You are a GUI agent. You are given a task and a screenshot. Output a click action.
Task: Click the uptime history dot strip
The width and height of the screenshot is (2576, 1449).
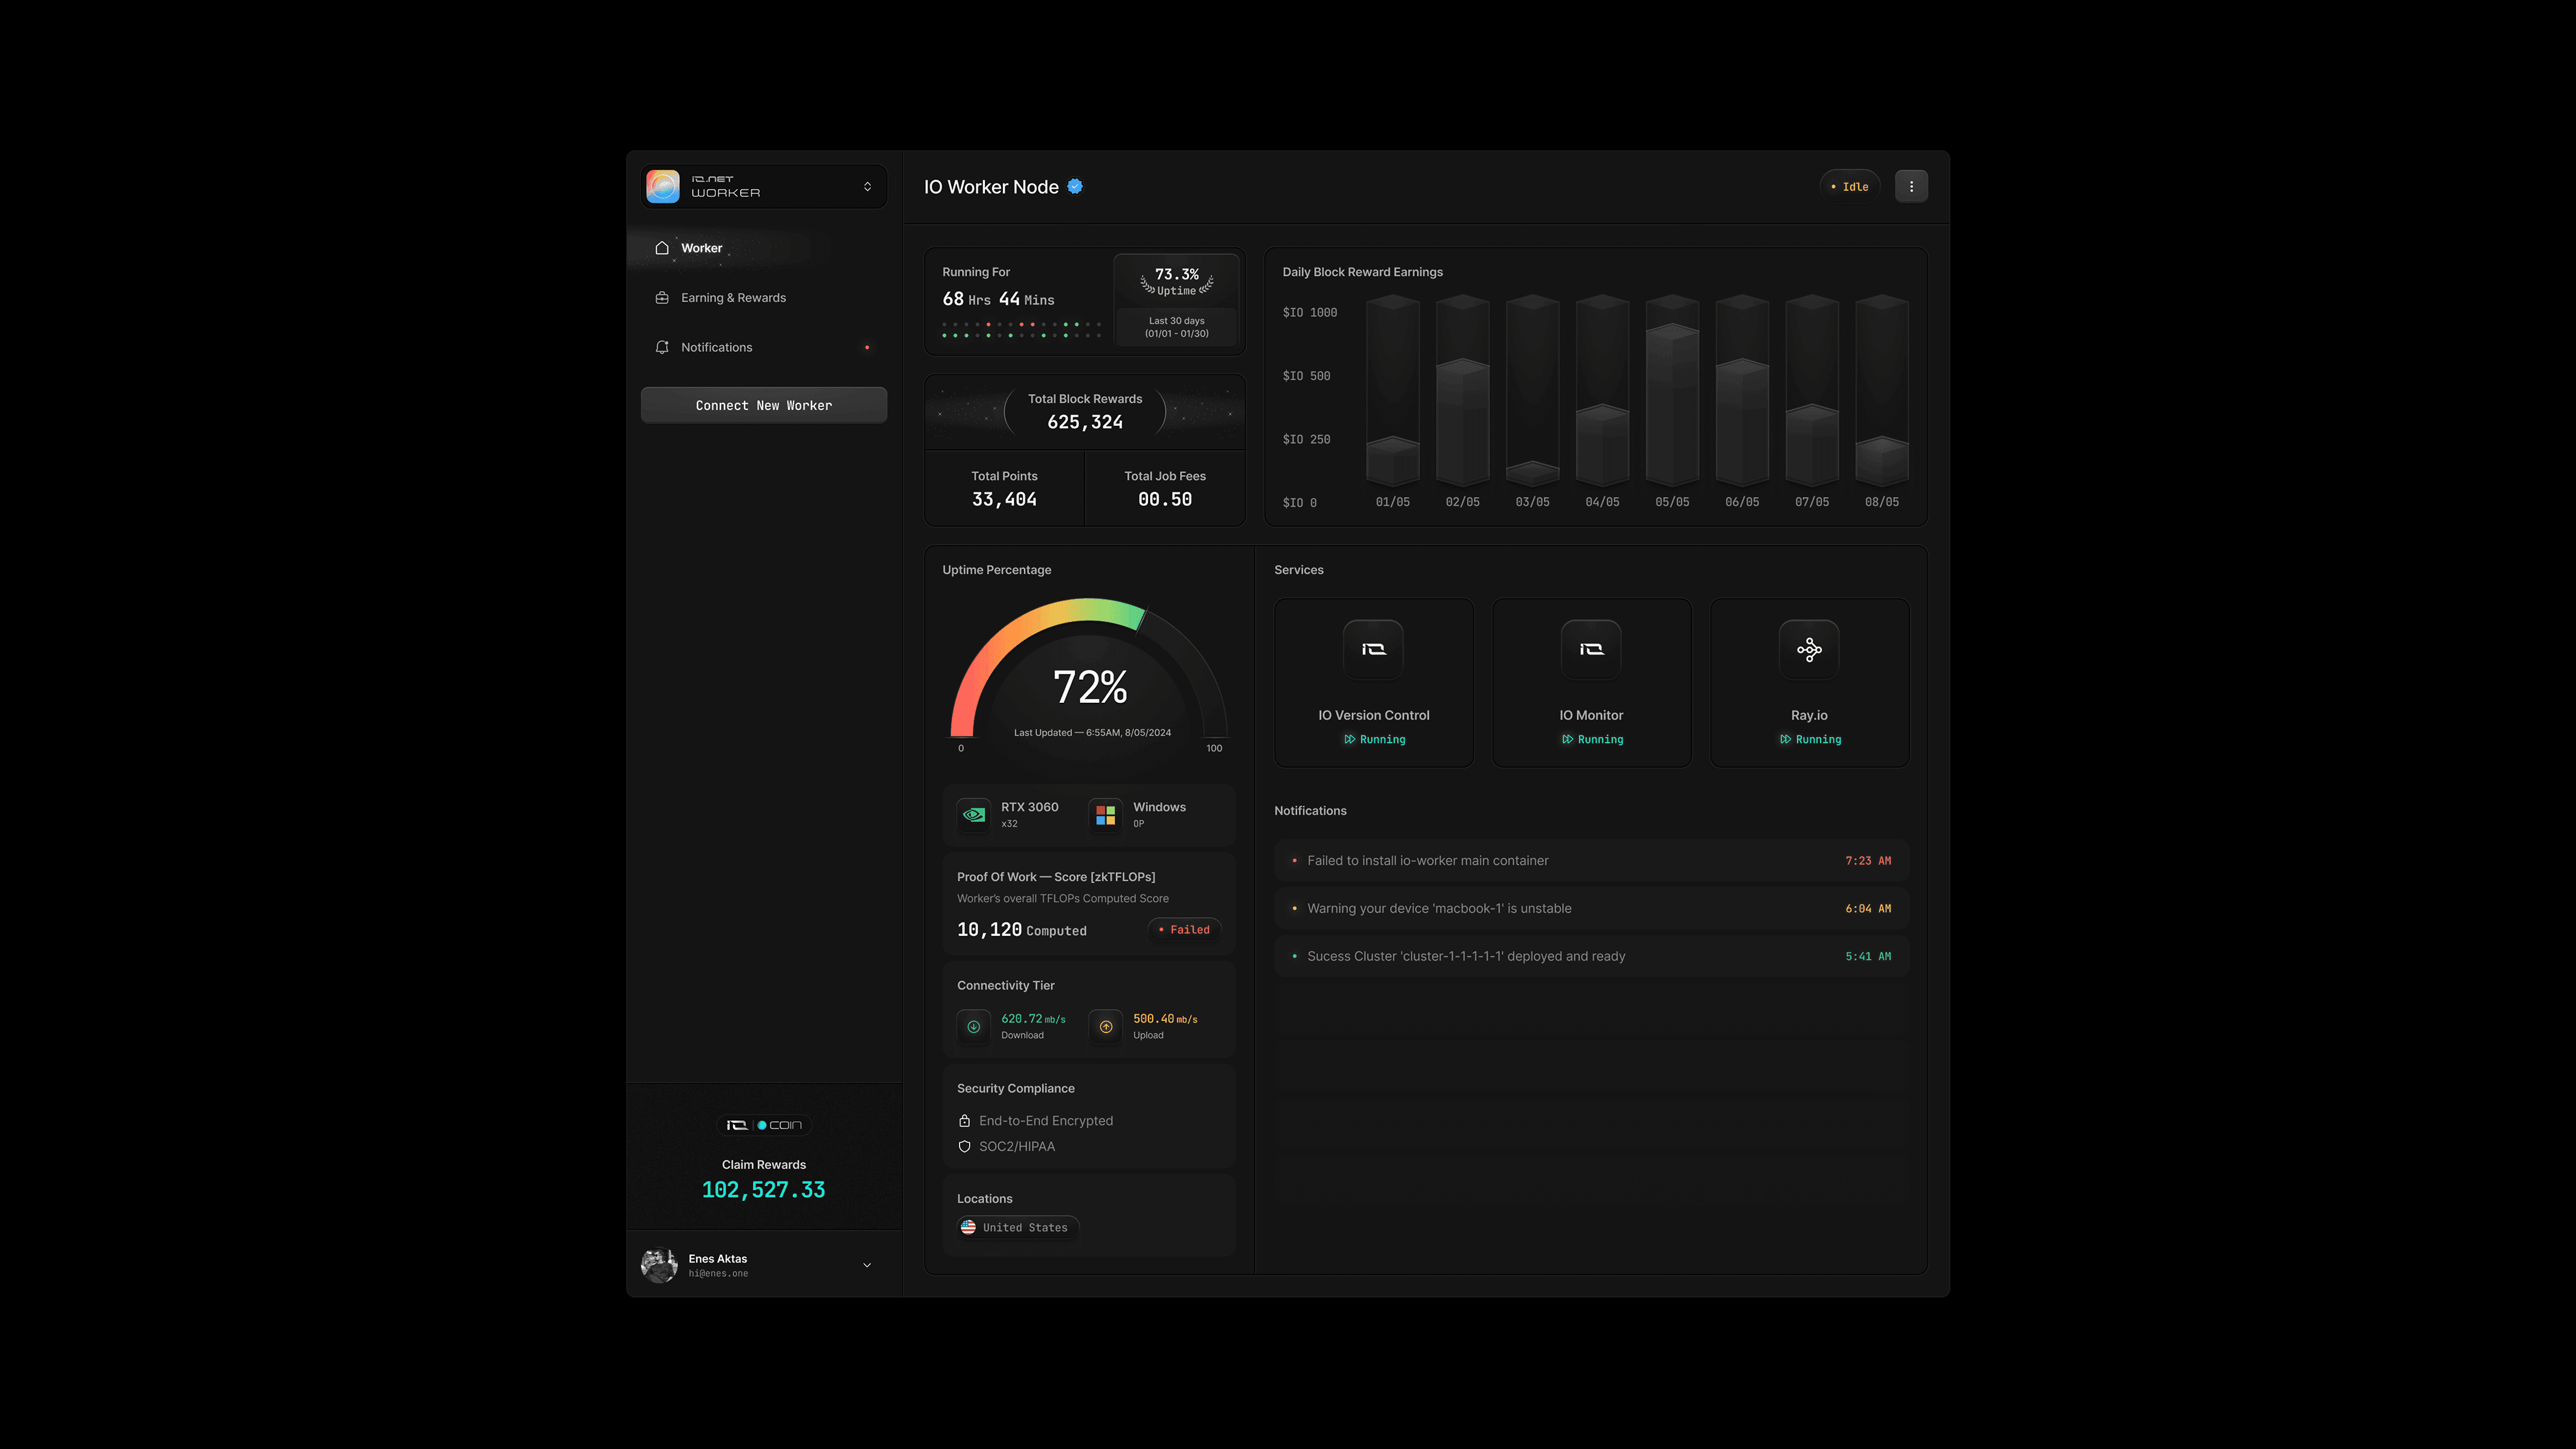(1021, 330)
